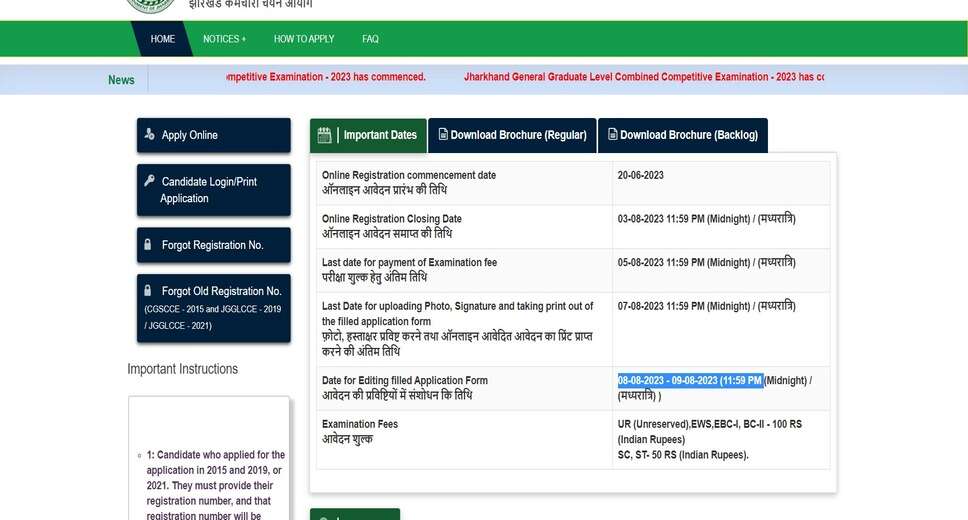This screenshot has height=520, width=968.
Task: Click document icon on Brochure (Regular)
Action: [x=443, y=134]
